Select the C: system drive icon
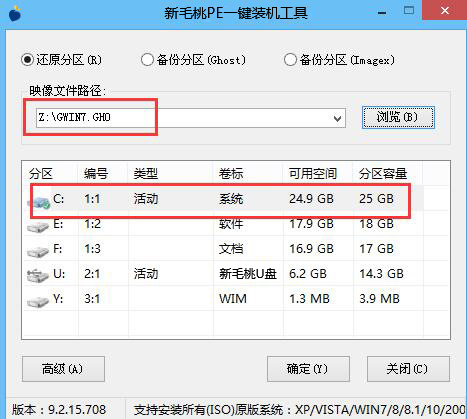Image resolution: width=467 pixels, height=419 pixels. (39, 202)
